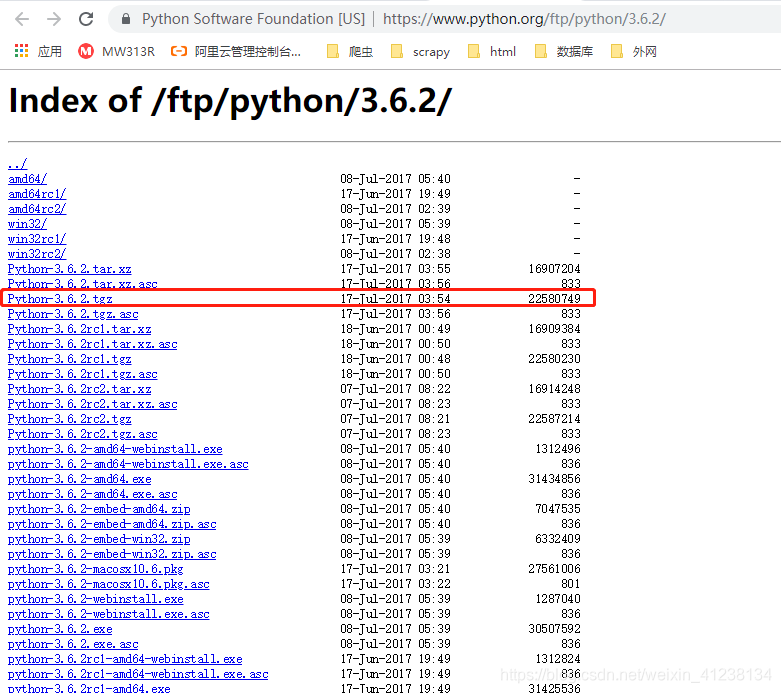Open the 阿里云管理控制台 bookmark
This screenshot has width=781, height=693.
click(236, 51)
